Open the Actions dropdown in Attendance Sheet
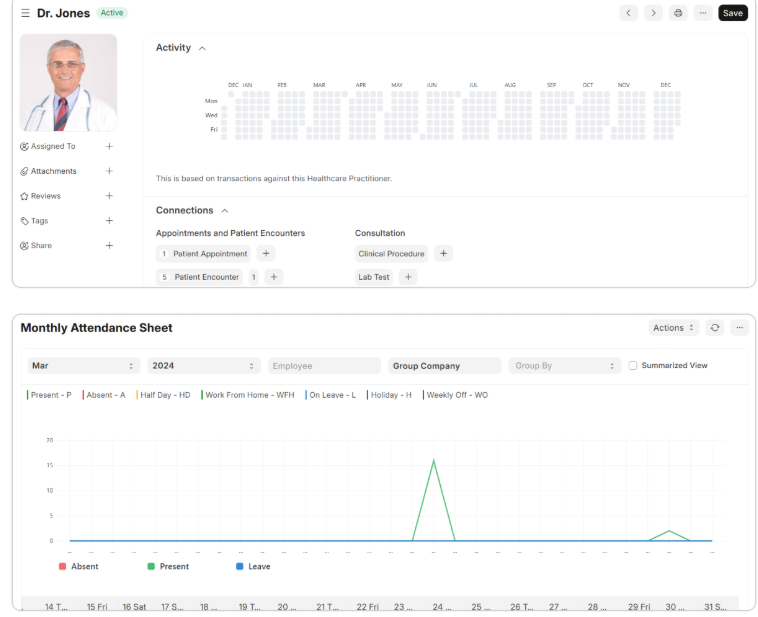The width and height of the screenshot is (758, 617). (673, 327)
